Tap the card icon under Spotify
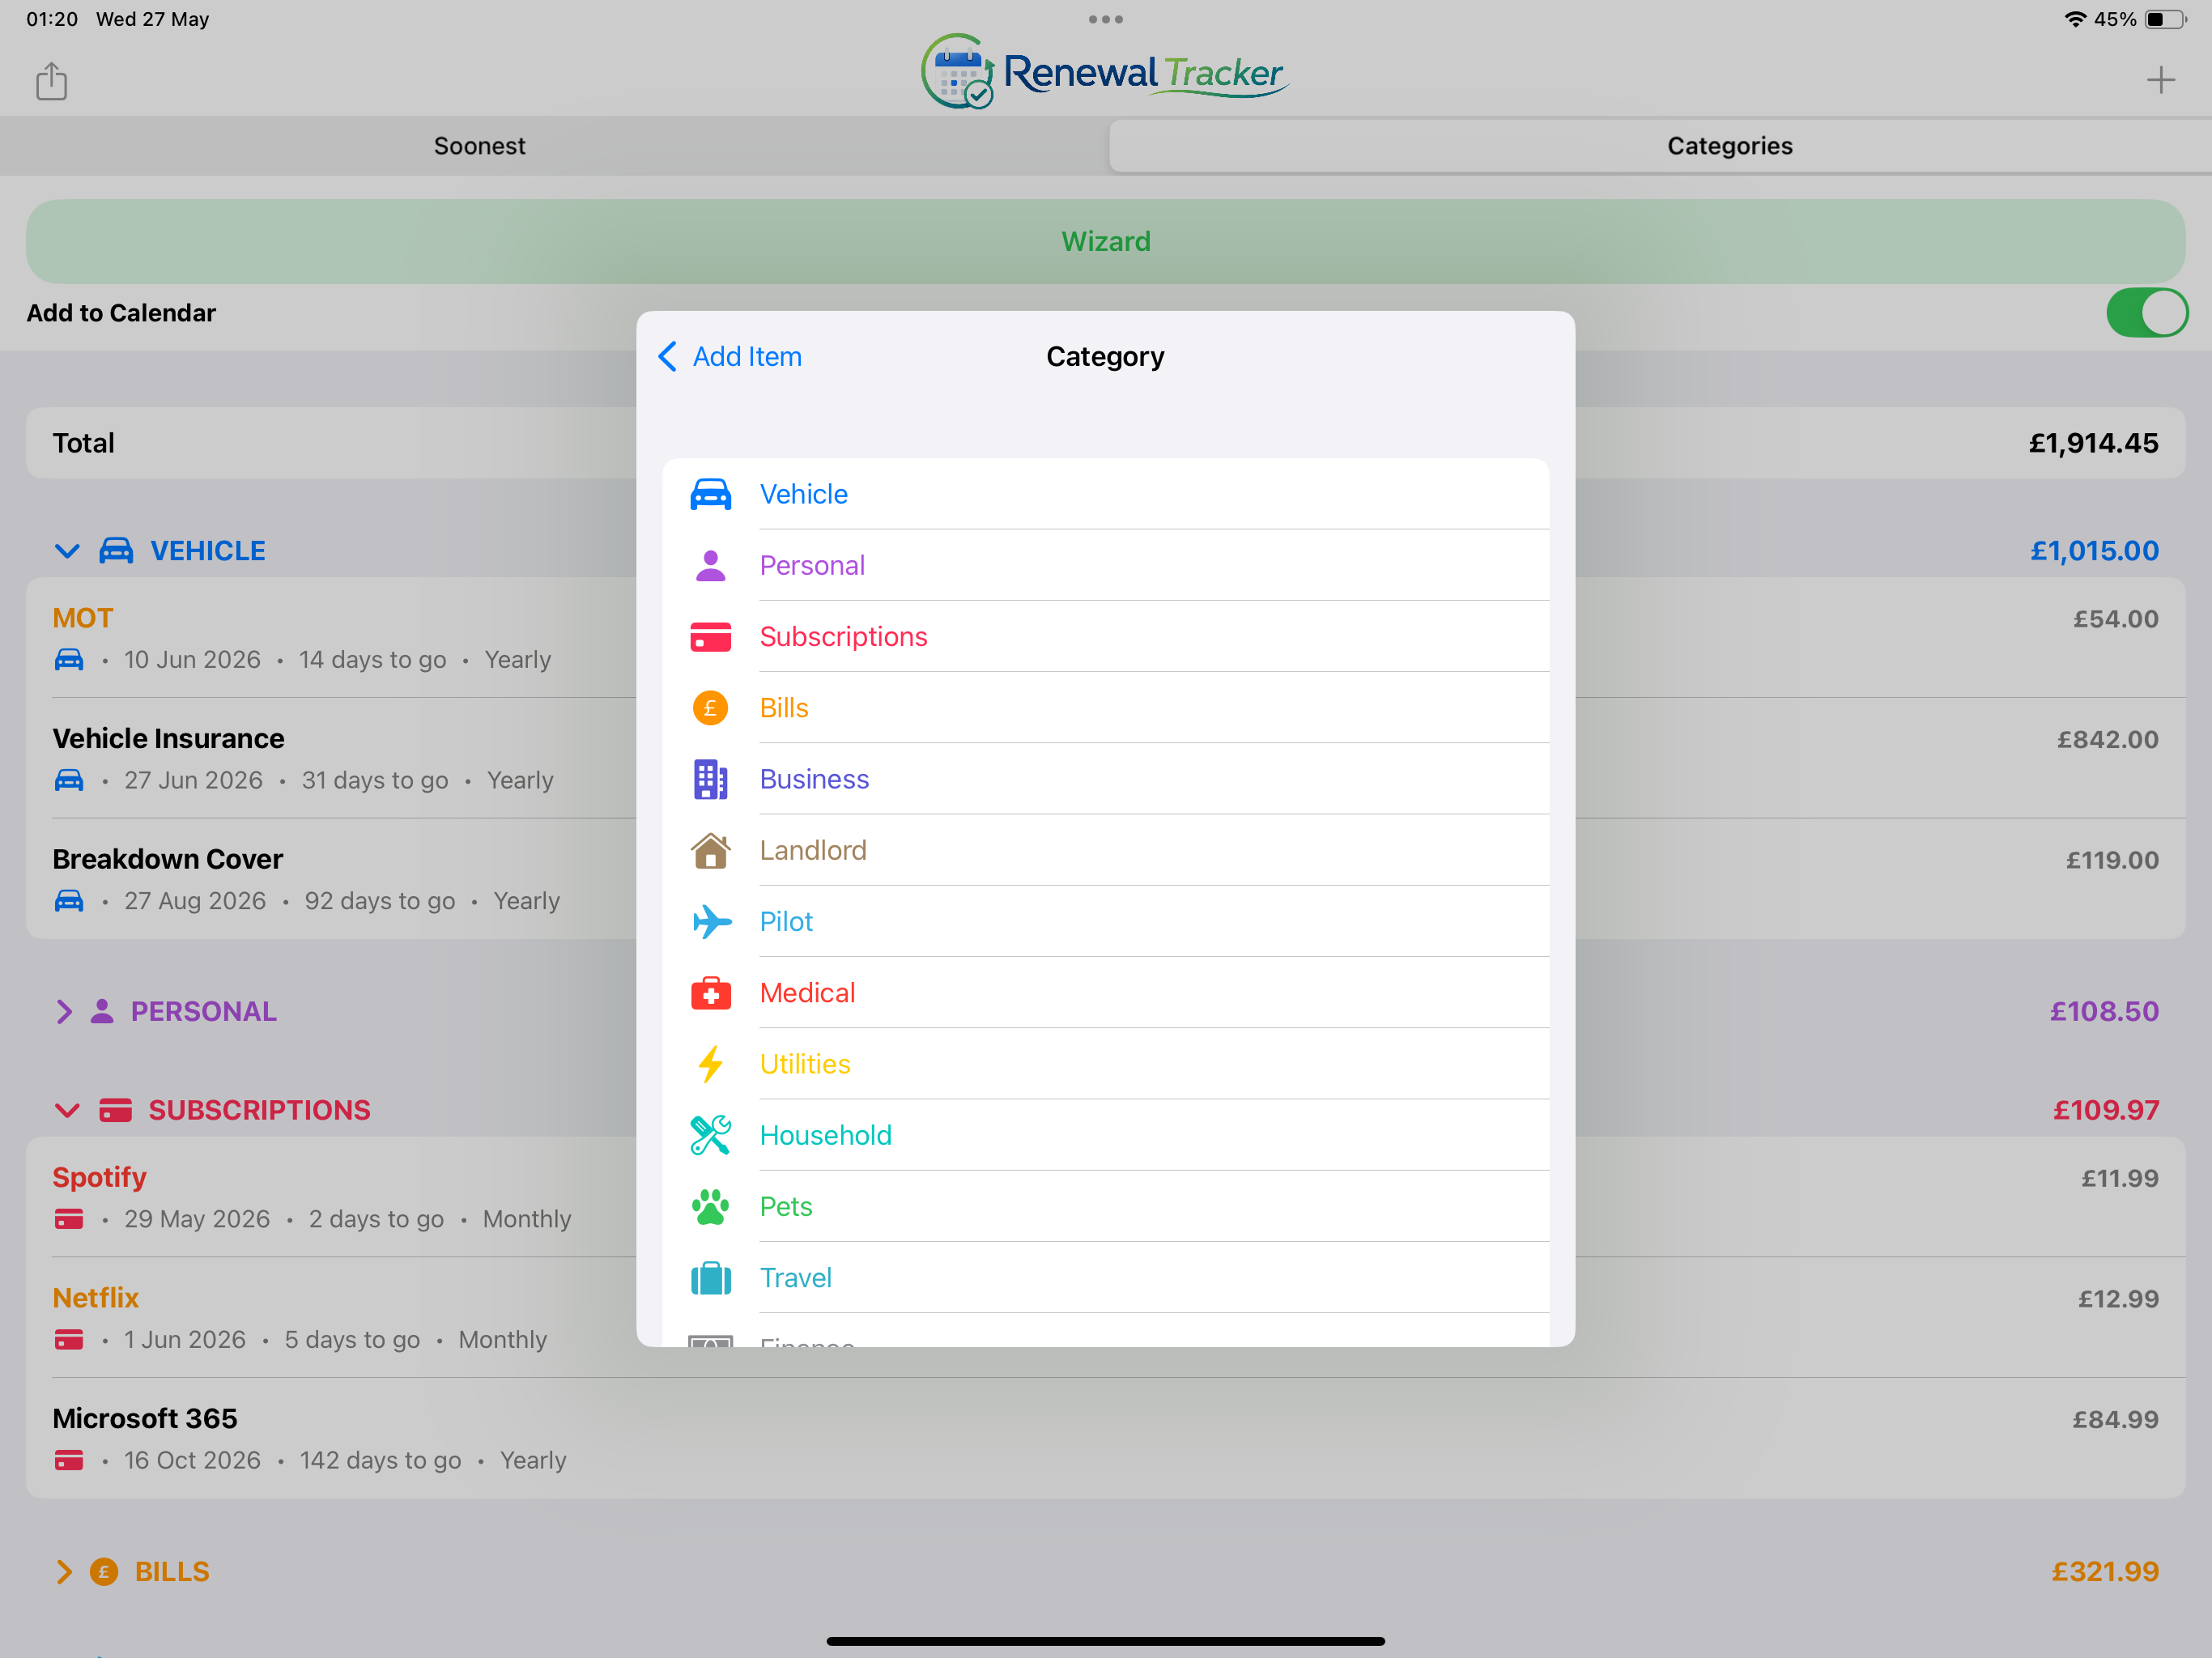The width and height of the screenshot is (2212, 1658). 69,1219
